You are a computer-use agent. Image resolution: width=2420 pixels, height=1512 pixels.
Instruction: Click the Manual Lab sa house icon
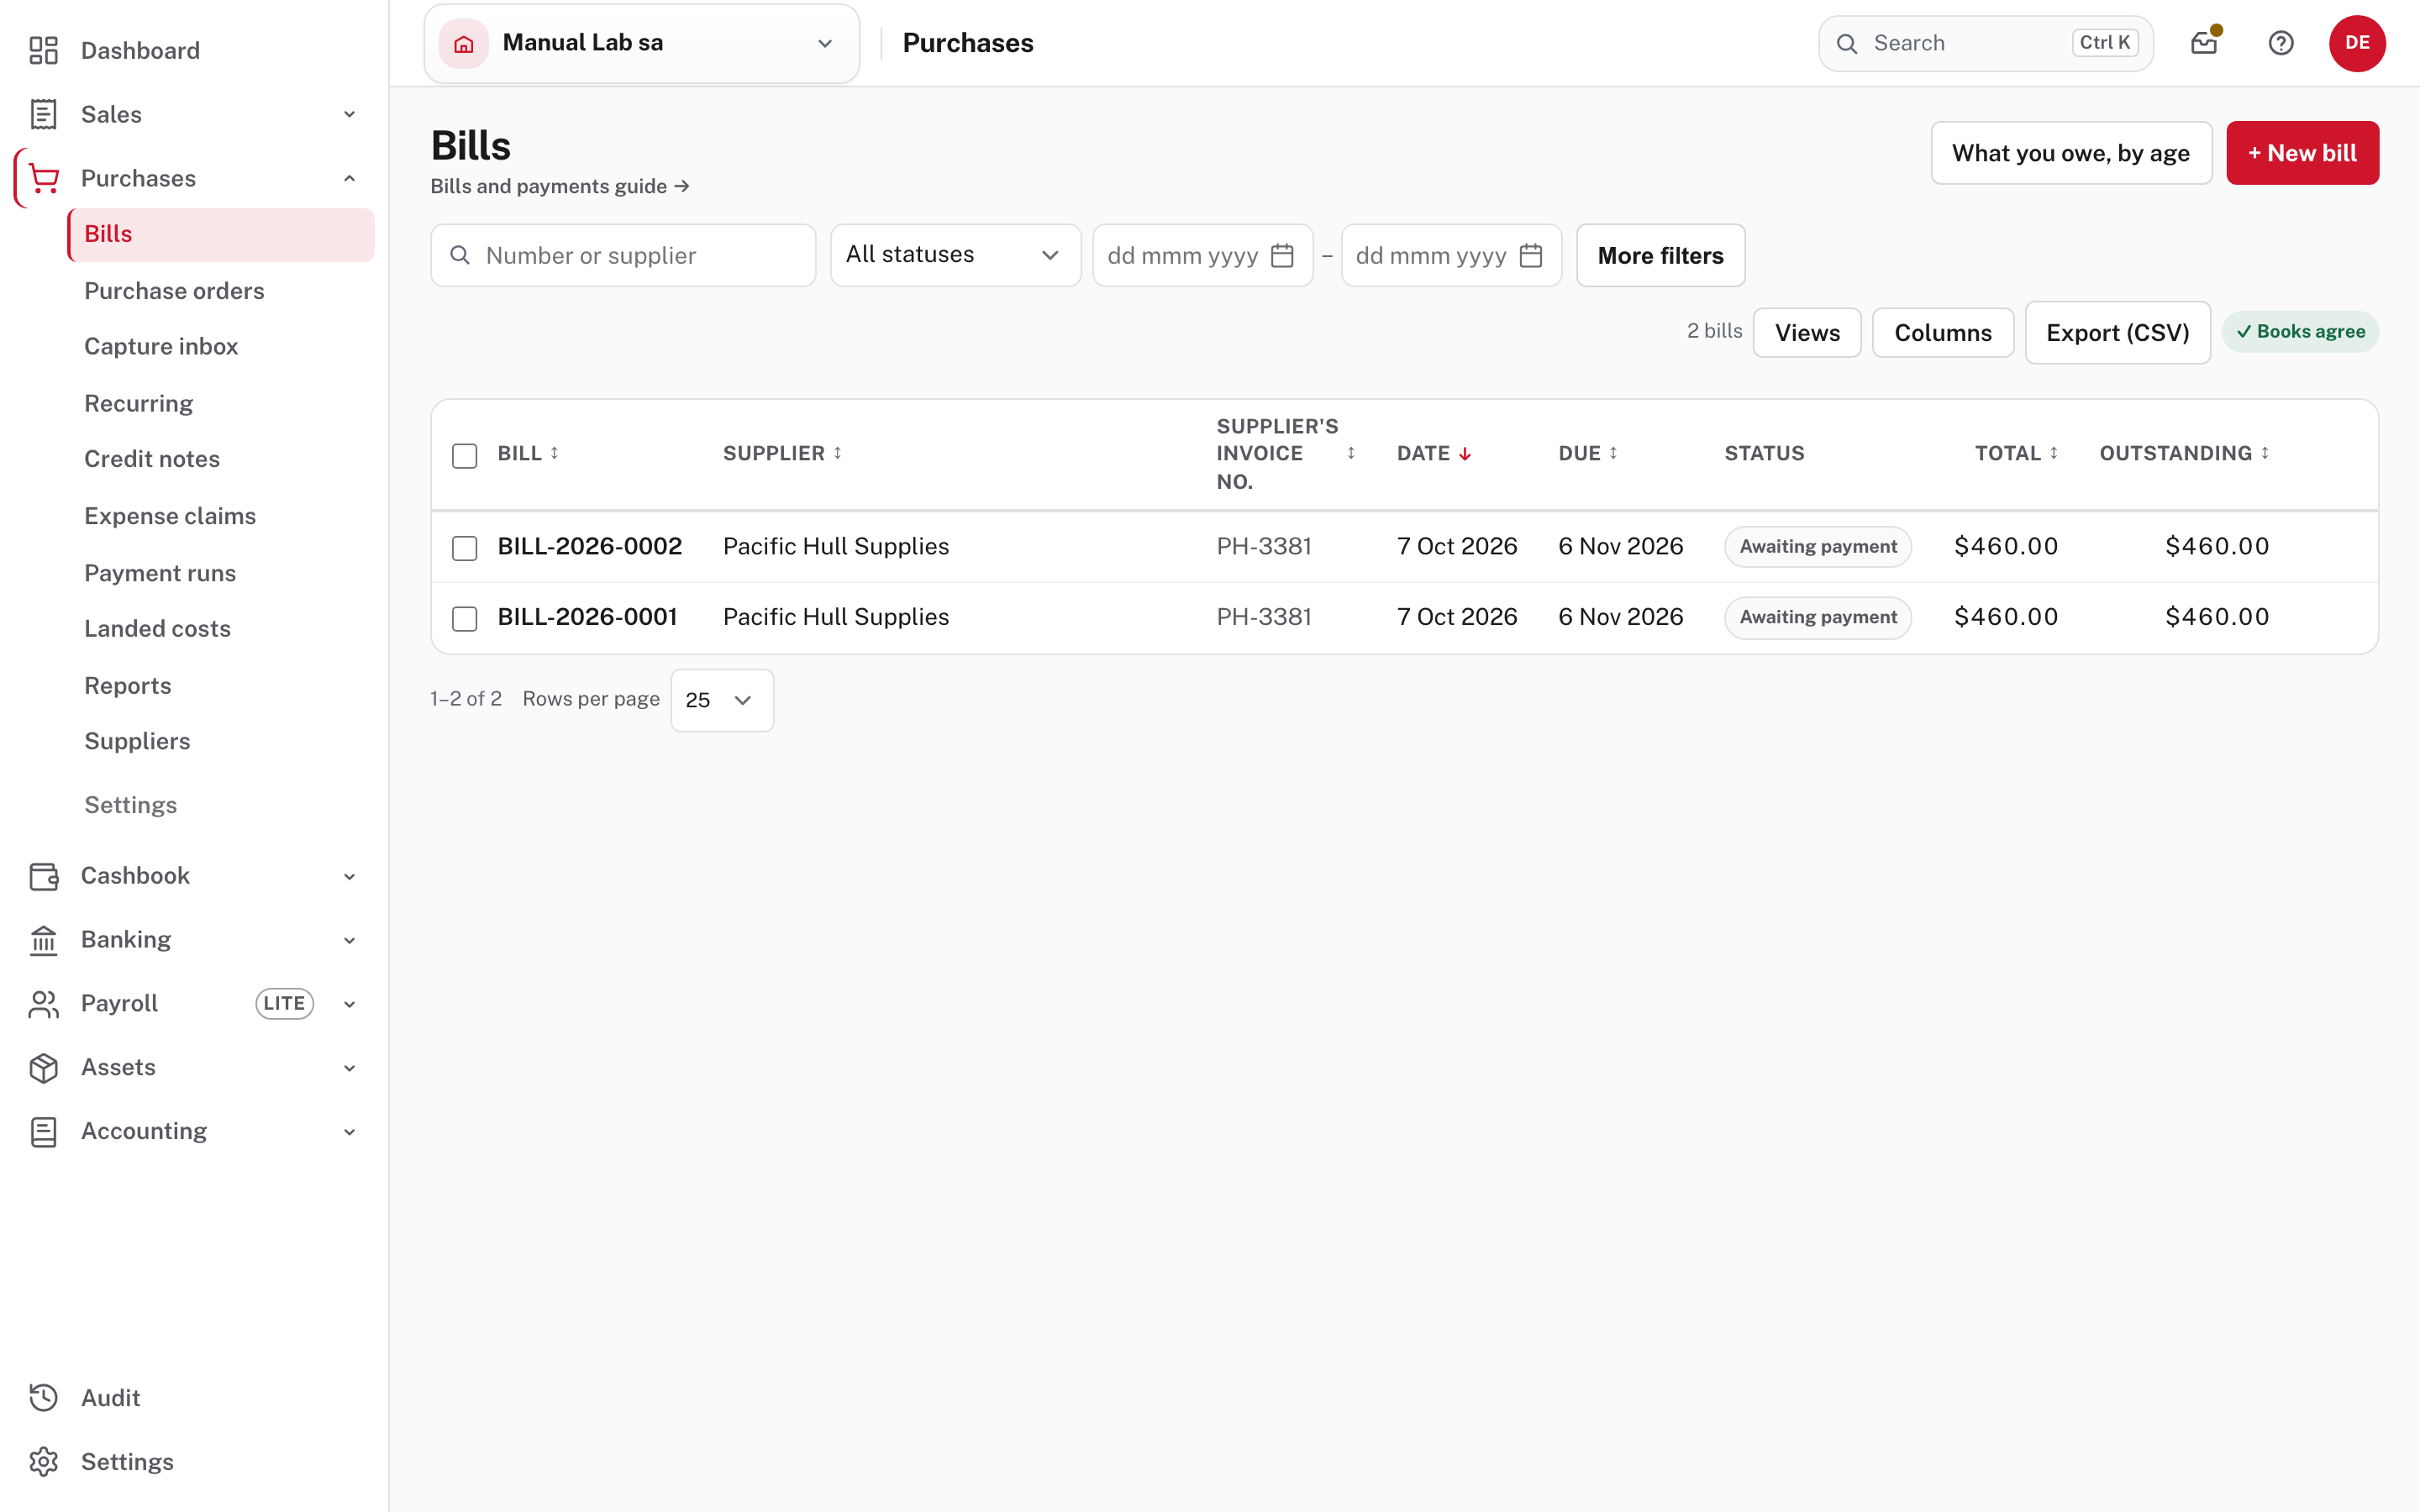[x=464, y=43]
